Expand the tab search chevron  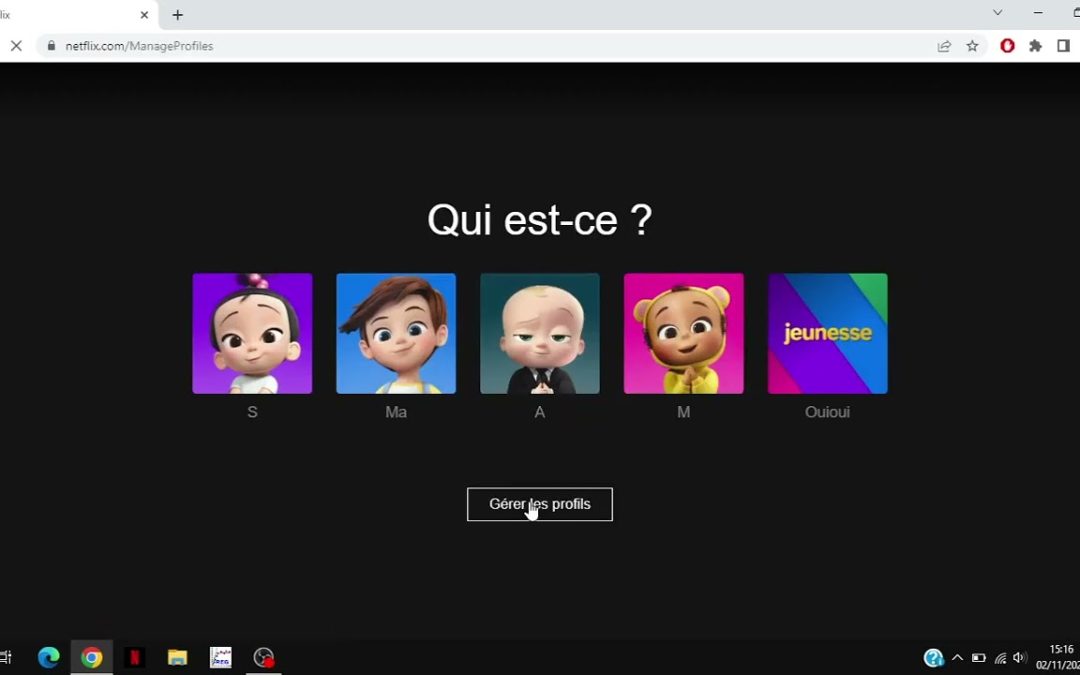point(997,12)
